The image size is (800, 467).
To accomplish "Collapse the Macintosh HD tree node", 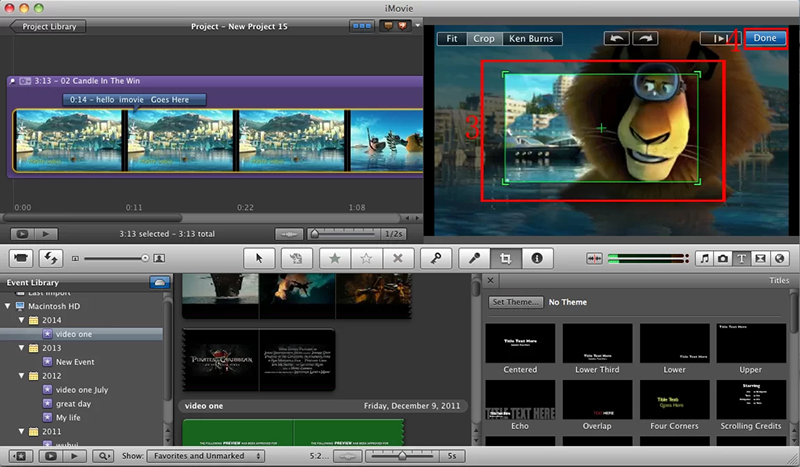I will (8, 306).
